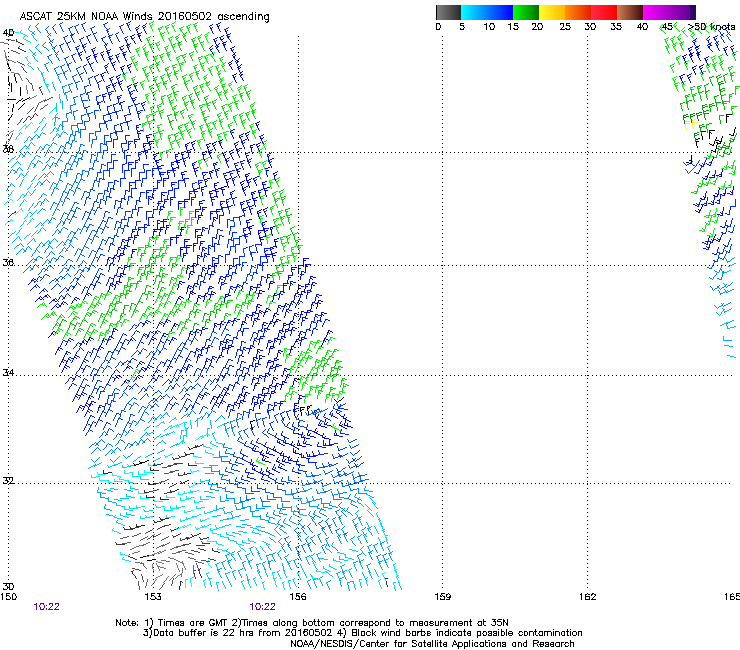
Task: Pick the green 15–20 knots legend segment
Action: [x=526, y=12]
